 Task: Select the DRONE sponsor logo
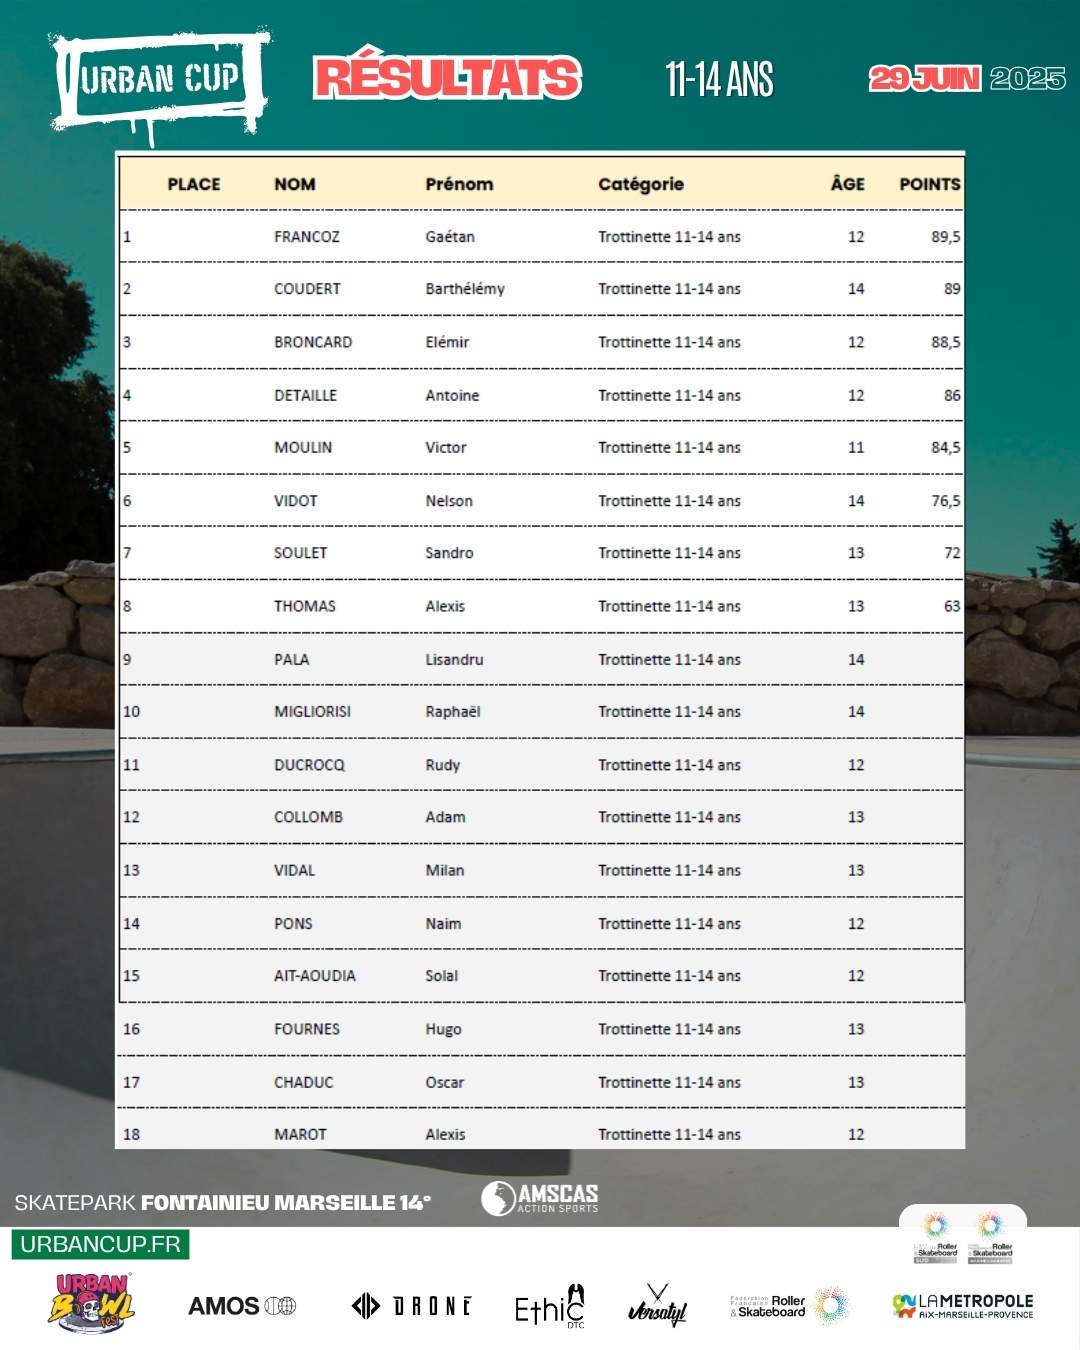click(x=411, y=1306)
